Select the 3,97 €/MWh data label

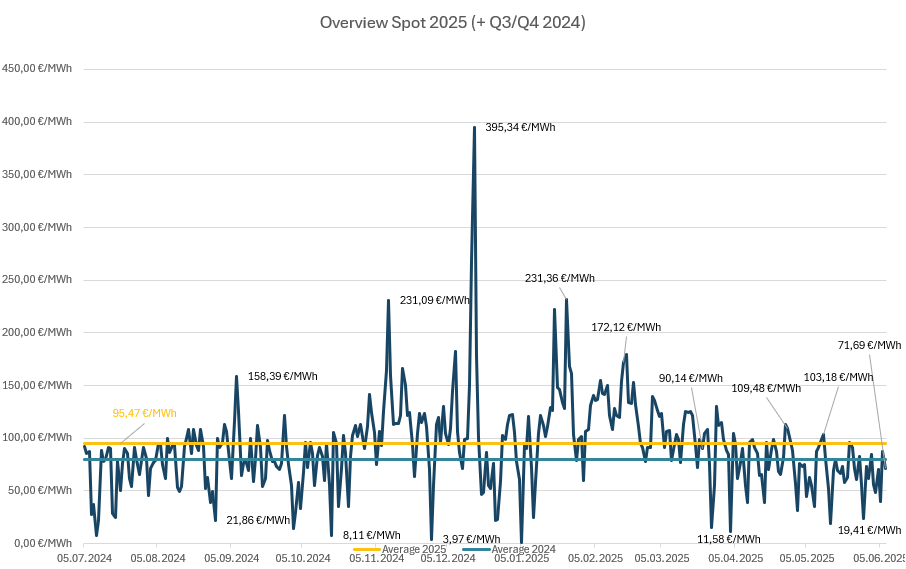[x=471, y=539]
